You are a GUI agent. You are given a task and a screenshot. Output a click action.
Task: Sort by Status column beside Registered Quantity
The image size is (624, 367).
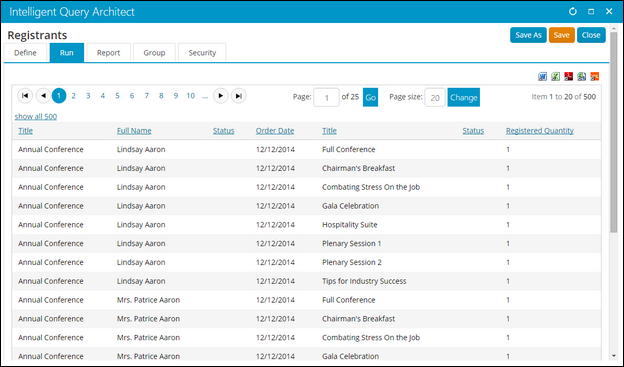tap(473, 131)
